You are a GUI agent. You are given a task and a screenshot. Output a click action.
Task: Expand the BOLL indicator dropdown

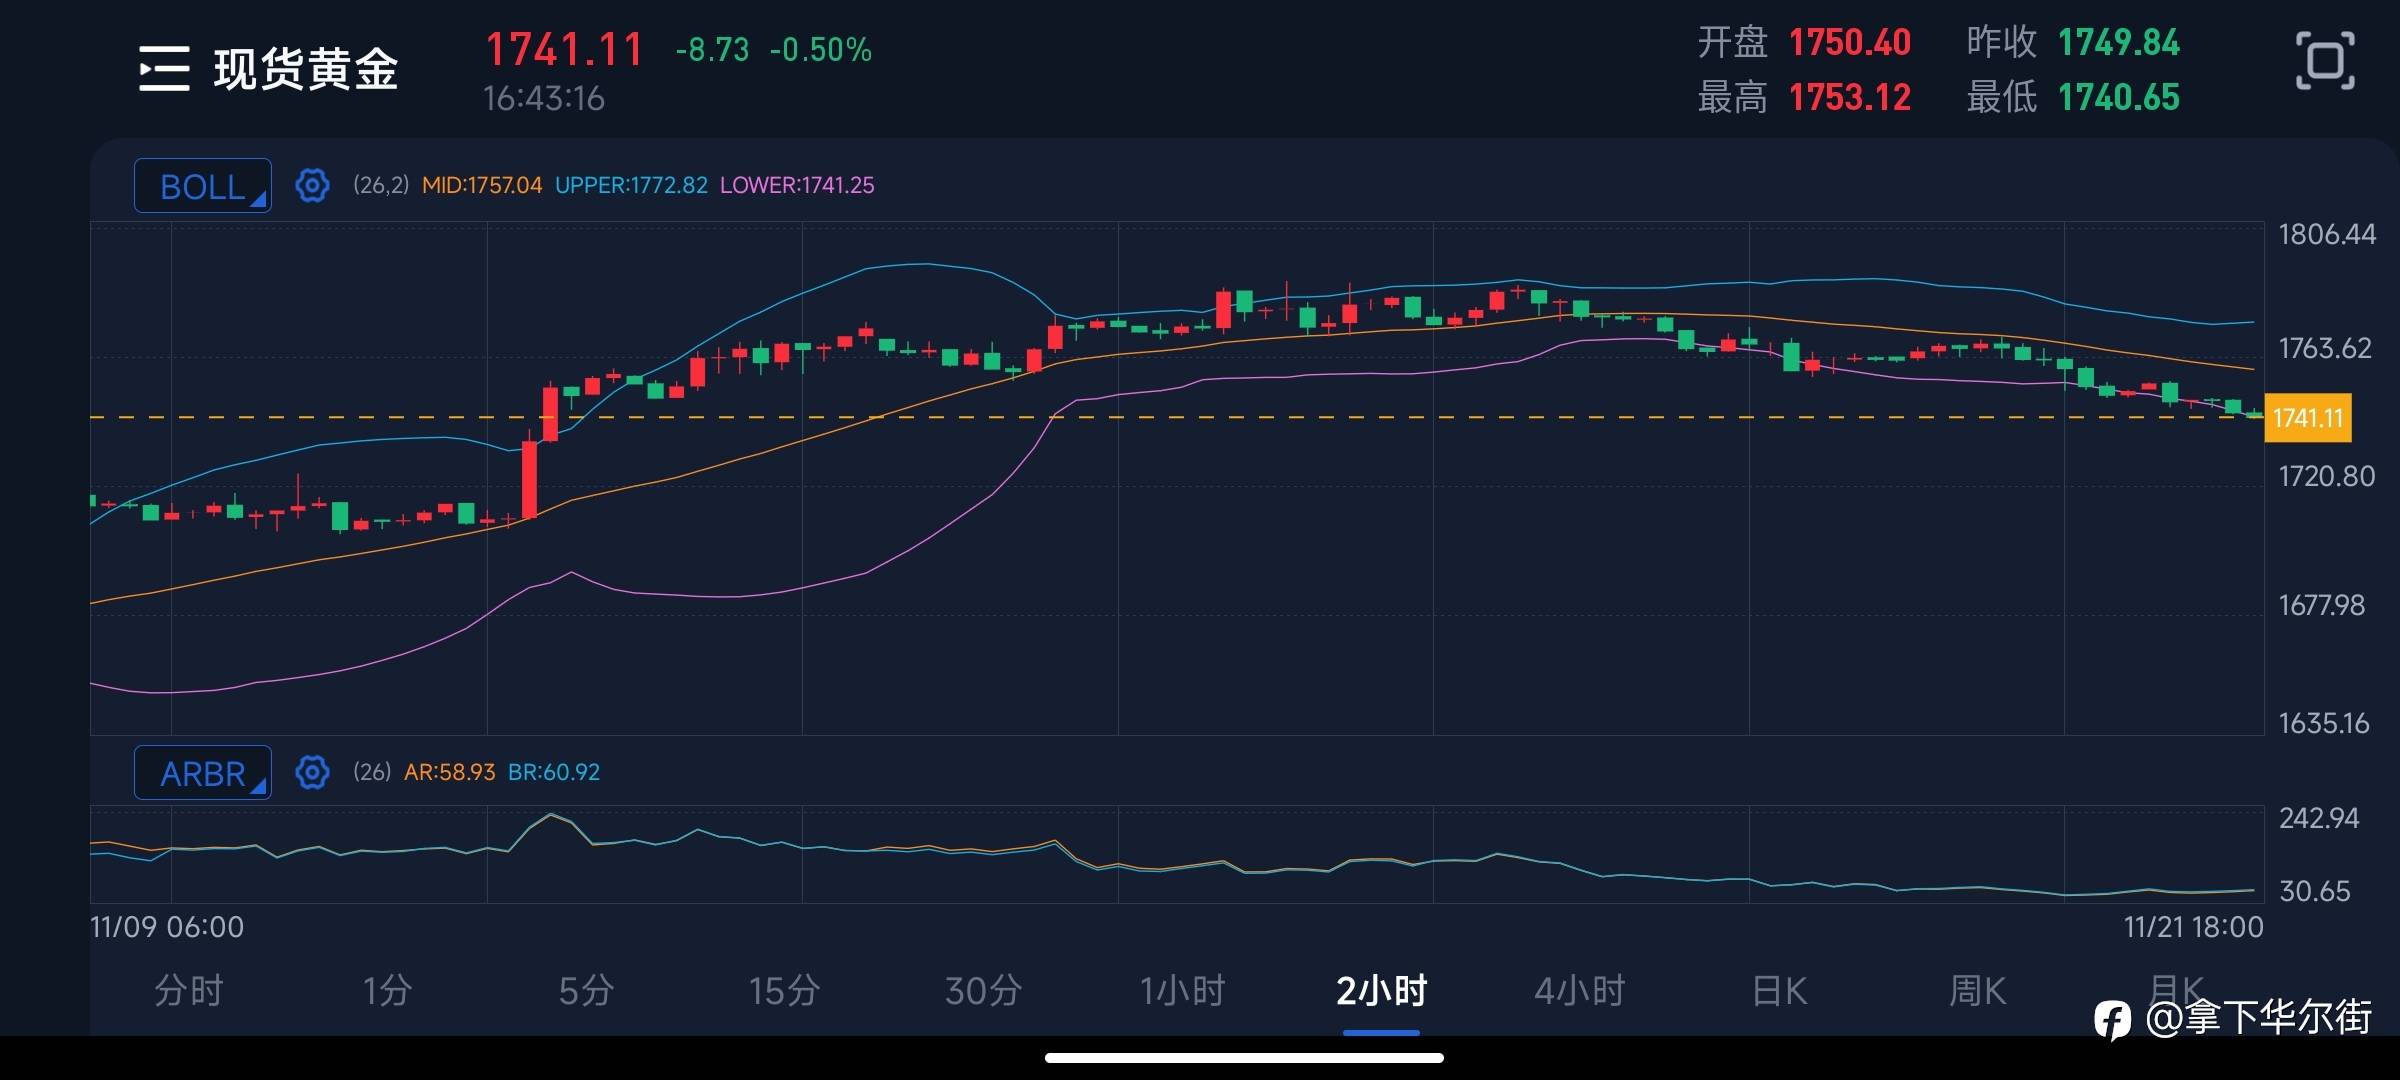pos(203,186)
